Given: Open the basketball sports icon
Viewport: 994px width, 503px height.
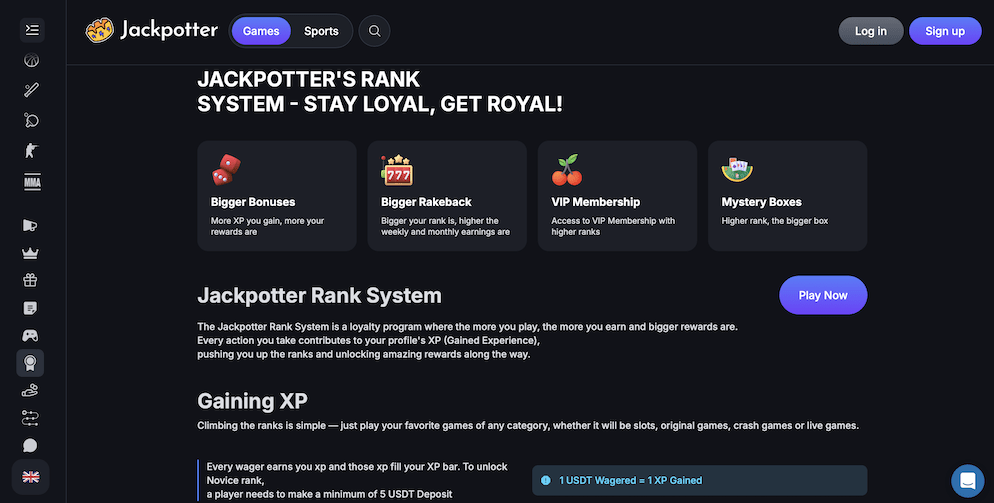Looking at the screenshot, I should pyautogui.click(x=31, y=60).
